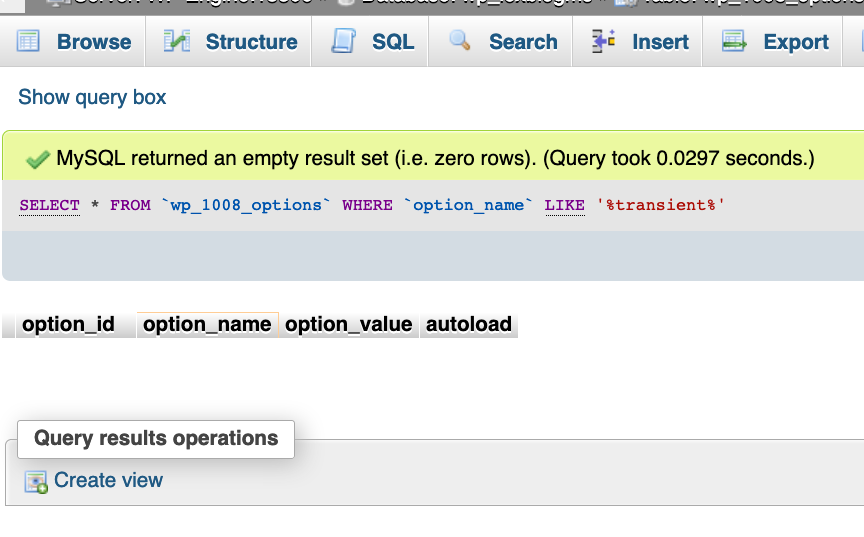Click the Structure tab icon
The height and width of the screenshot is (537, 864).
pyautogui.click(x=177, y=41)
